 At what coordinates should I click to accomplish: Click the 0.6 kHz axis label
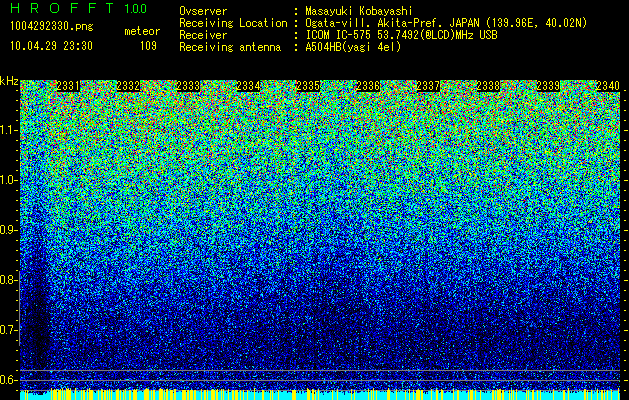9,380
